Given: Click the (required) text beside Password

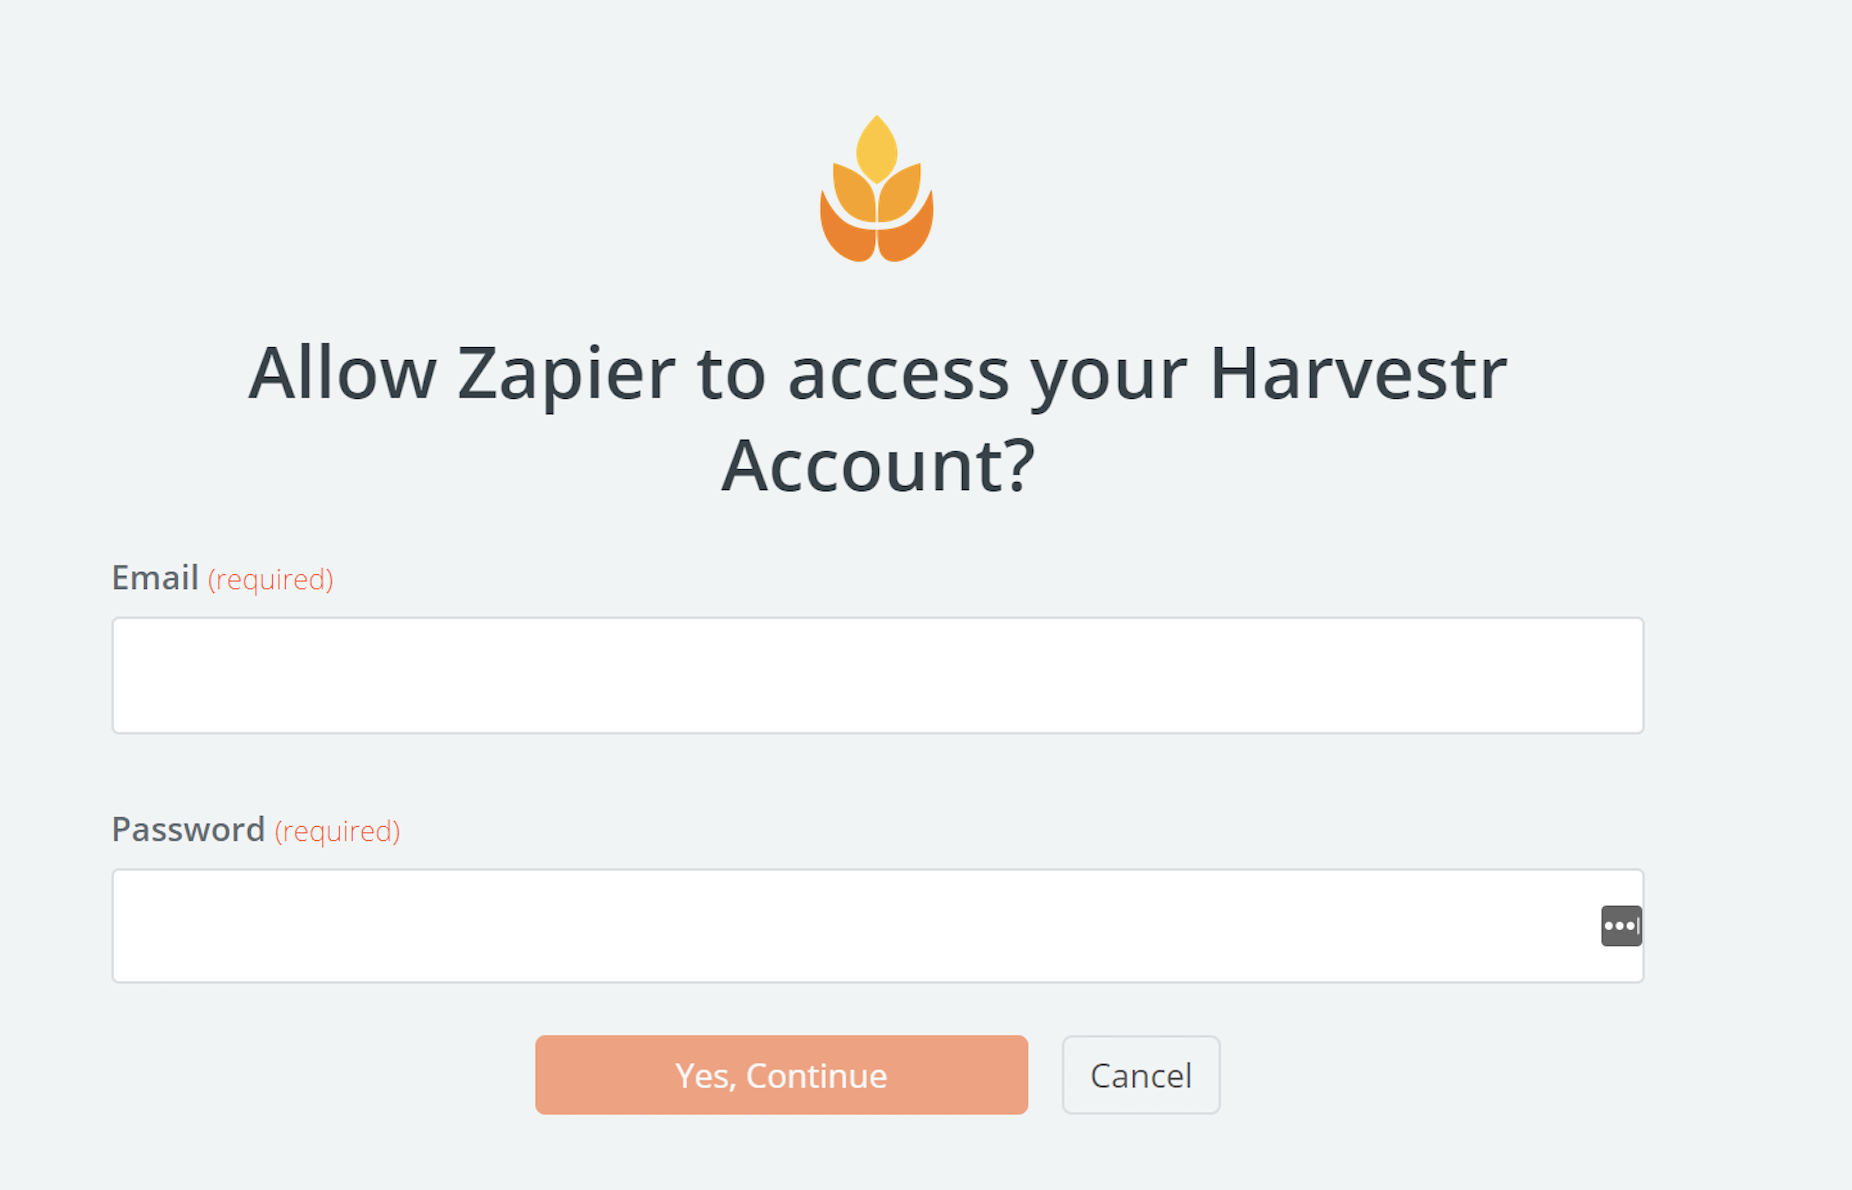Looking at the screenshot, I should point(337,831).
